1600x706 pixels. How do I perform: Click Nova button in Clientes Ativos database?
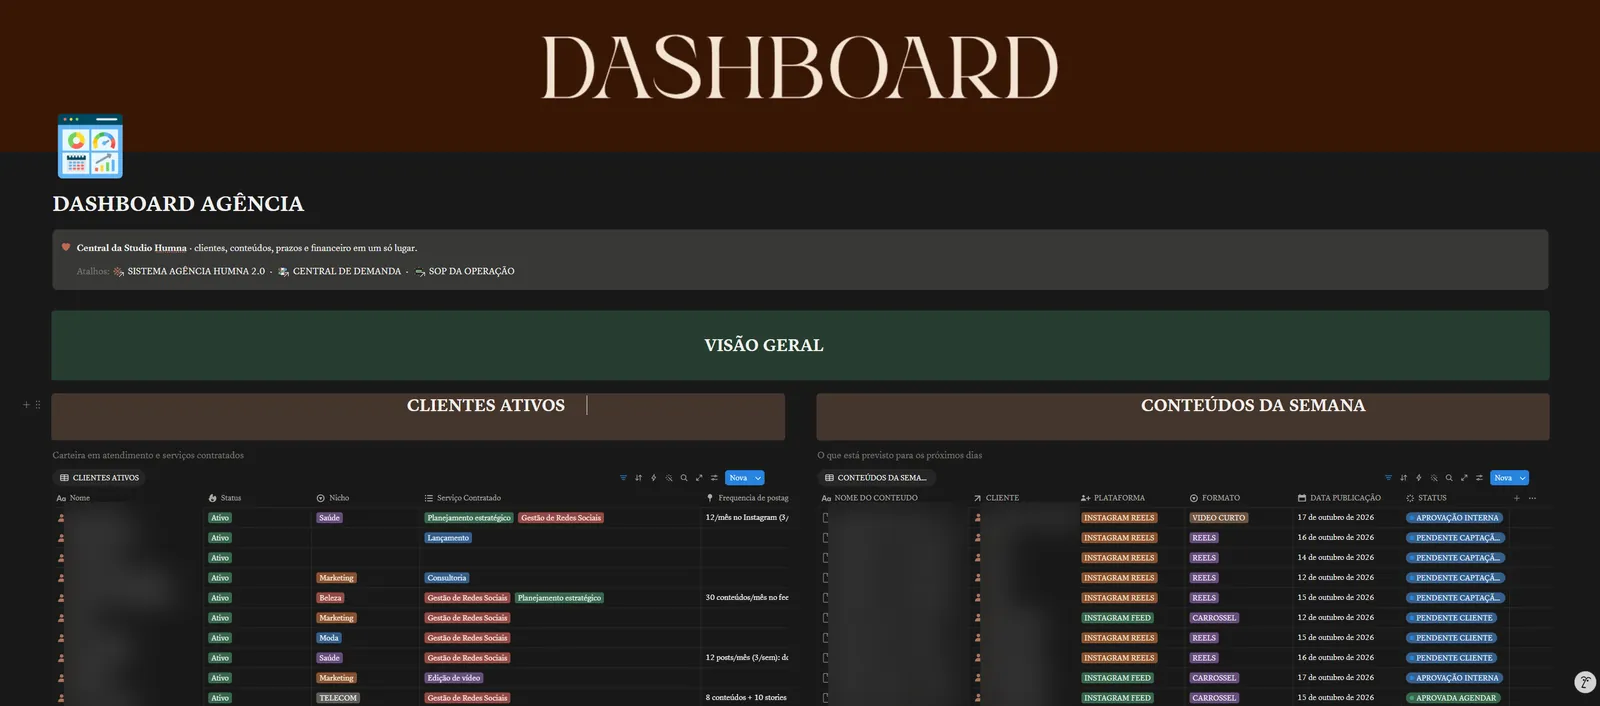[738, 478]
